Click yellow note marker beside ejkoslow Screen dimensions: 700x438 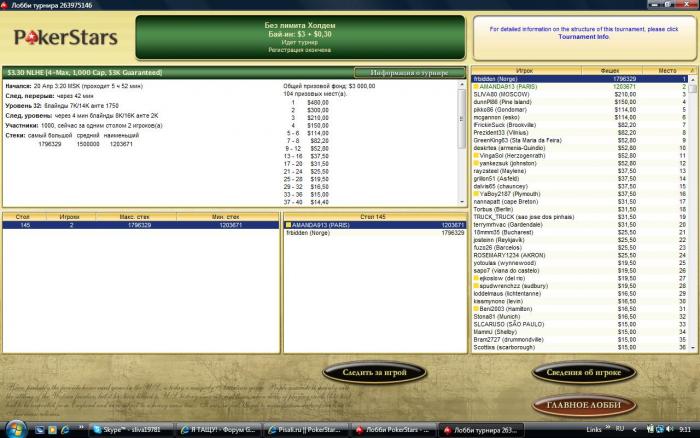tap(476, 278)
